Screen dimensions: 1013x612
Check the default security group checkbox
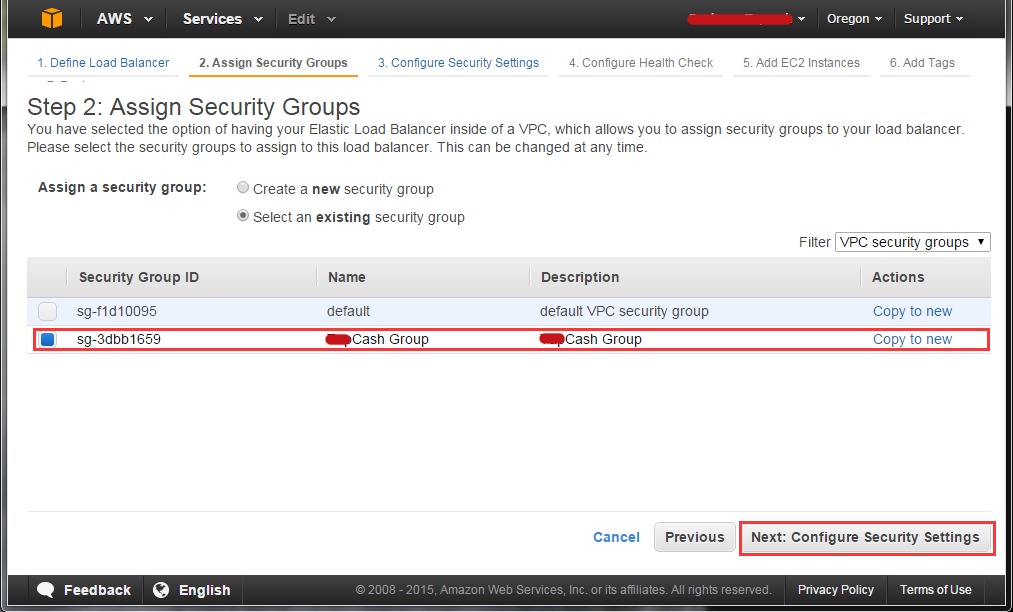(47, 311)
